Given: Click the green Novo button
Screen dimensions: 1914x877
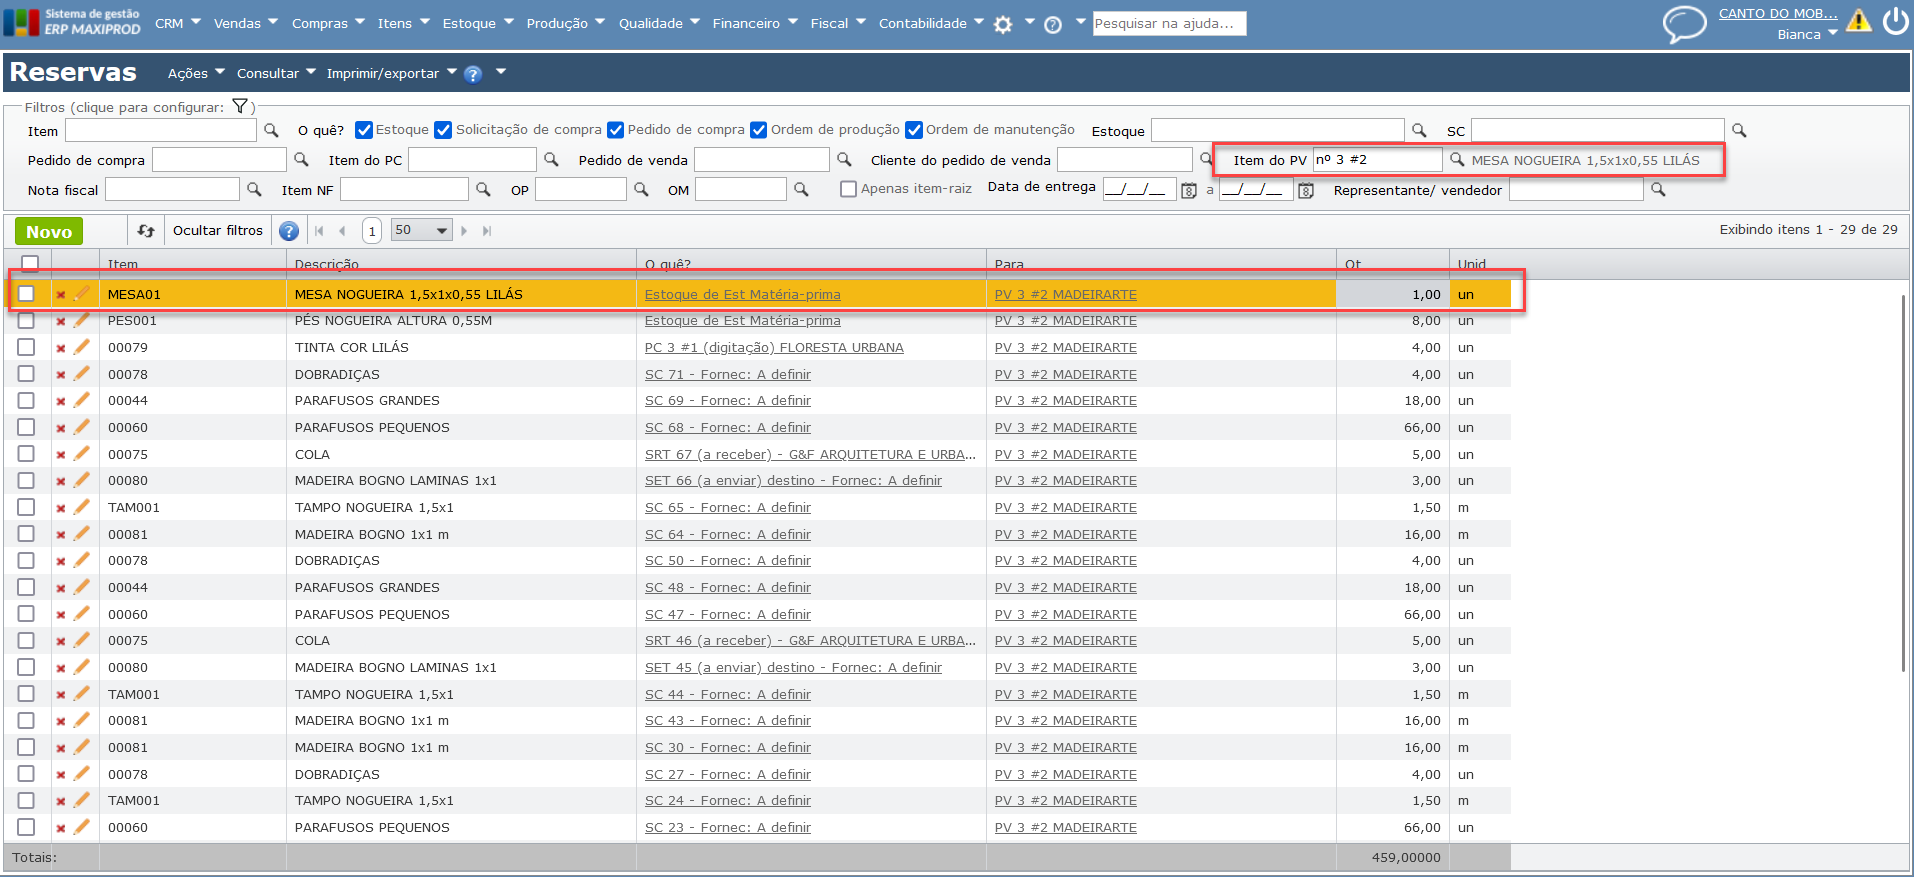Looking at the screenshot, I should click(49, 231).
